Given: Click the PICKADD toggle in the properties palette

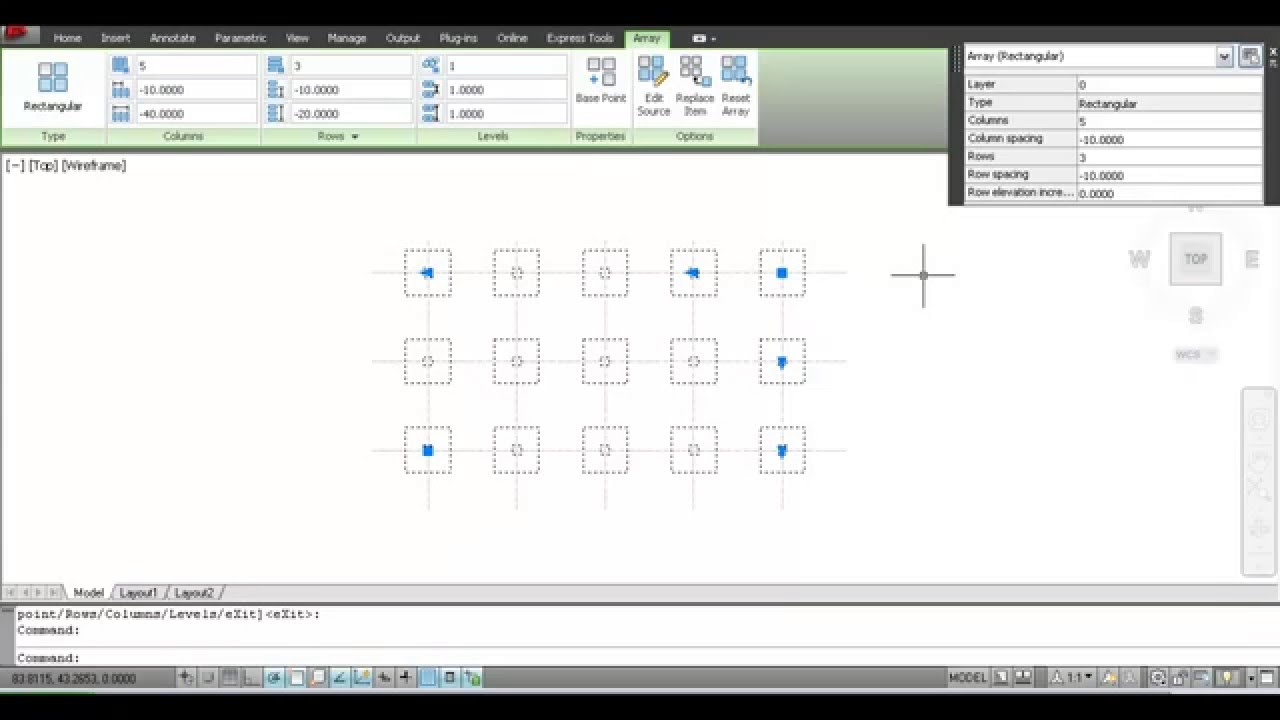Looking at the screenshot, I should (1250, 57).
